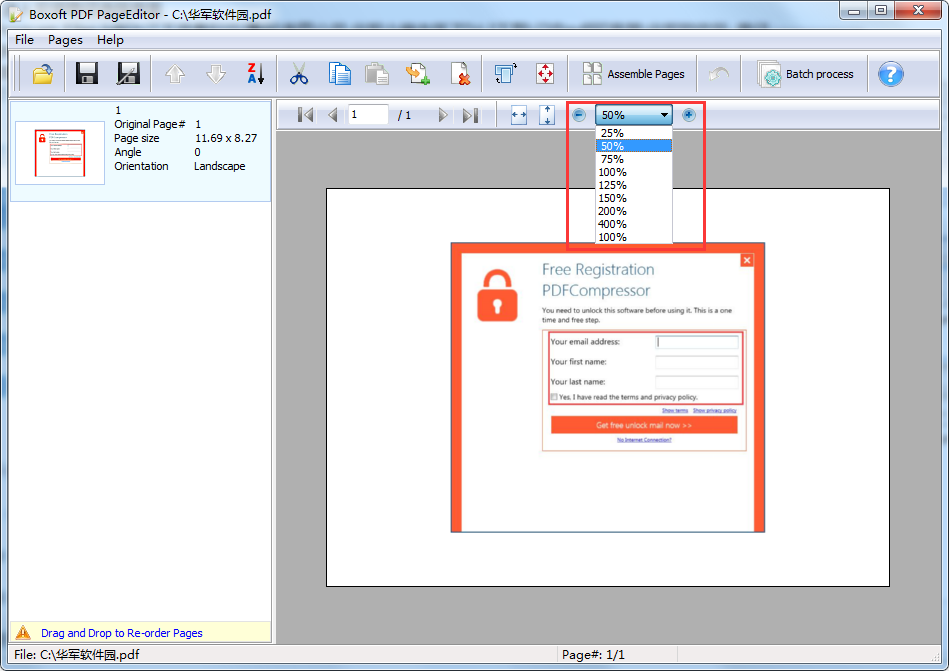
Task: Open the File menu
Action: pos(23,40)
